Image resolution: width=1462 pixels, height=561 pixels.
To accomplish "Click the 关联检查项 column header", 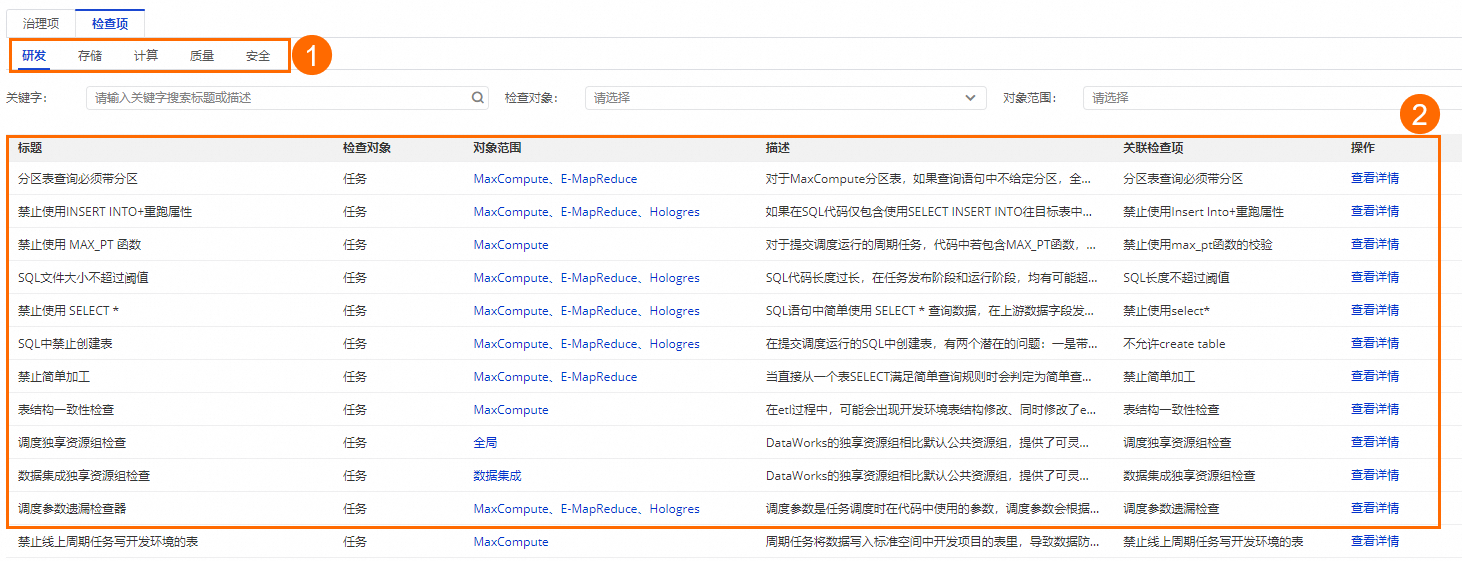I will click(x=1153, y=148).
